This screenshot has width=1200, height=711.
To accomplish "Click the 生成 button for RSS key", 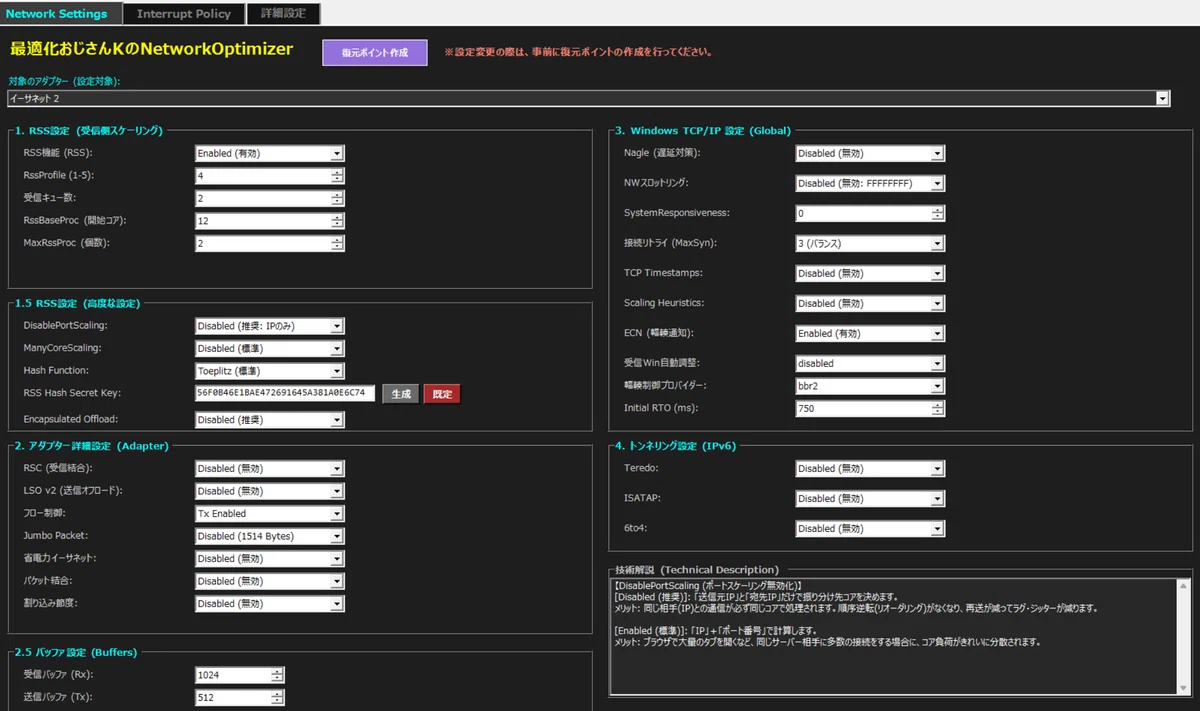I will point(401,394).
